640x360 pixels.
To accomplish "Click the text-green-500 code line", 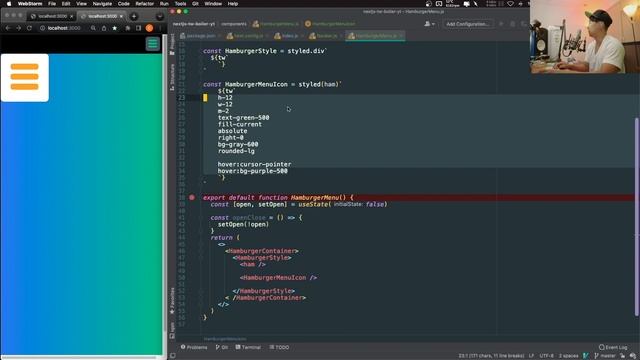I will (x=243, y=118).
